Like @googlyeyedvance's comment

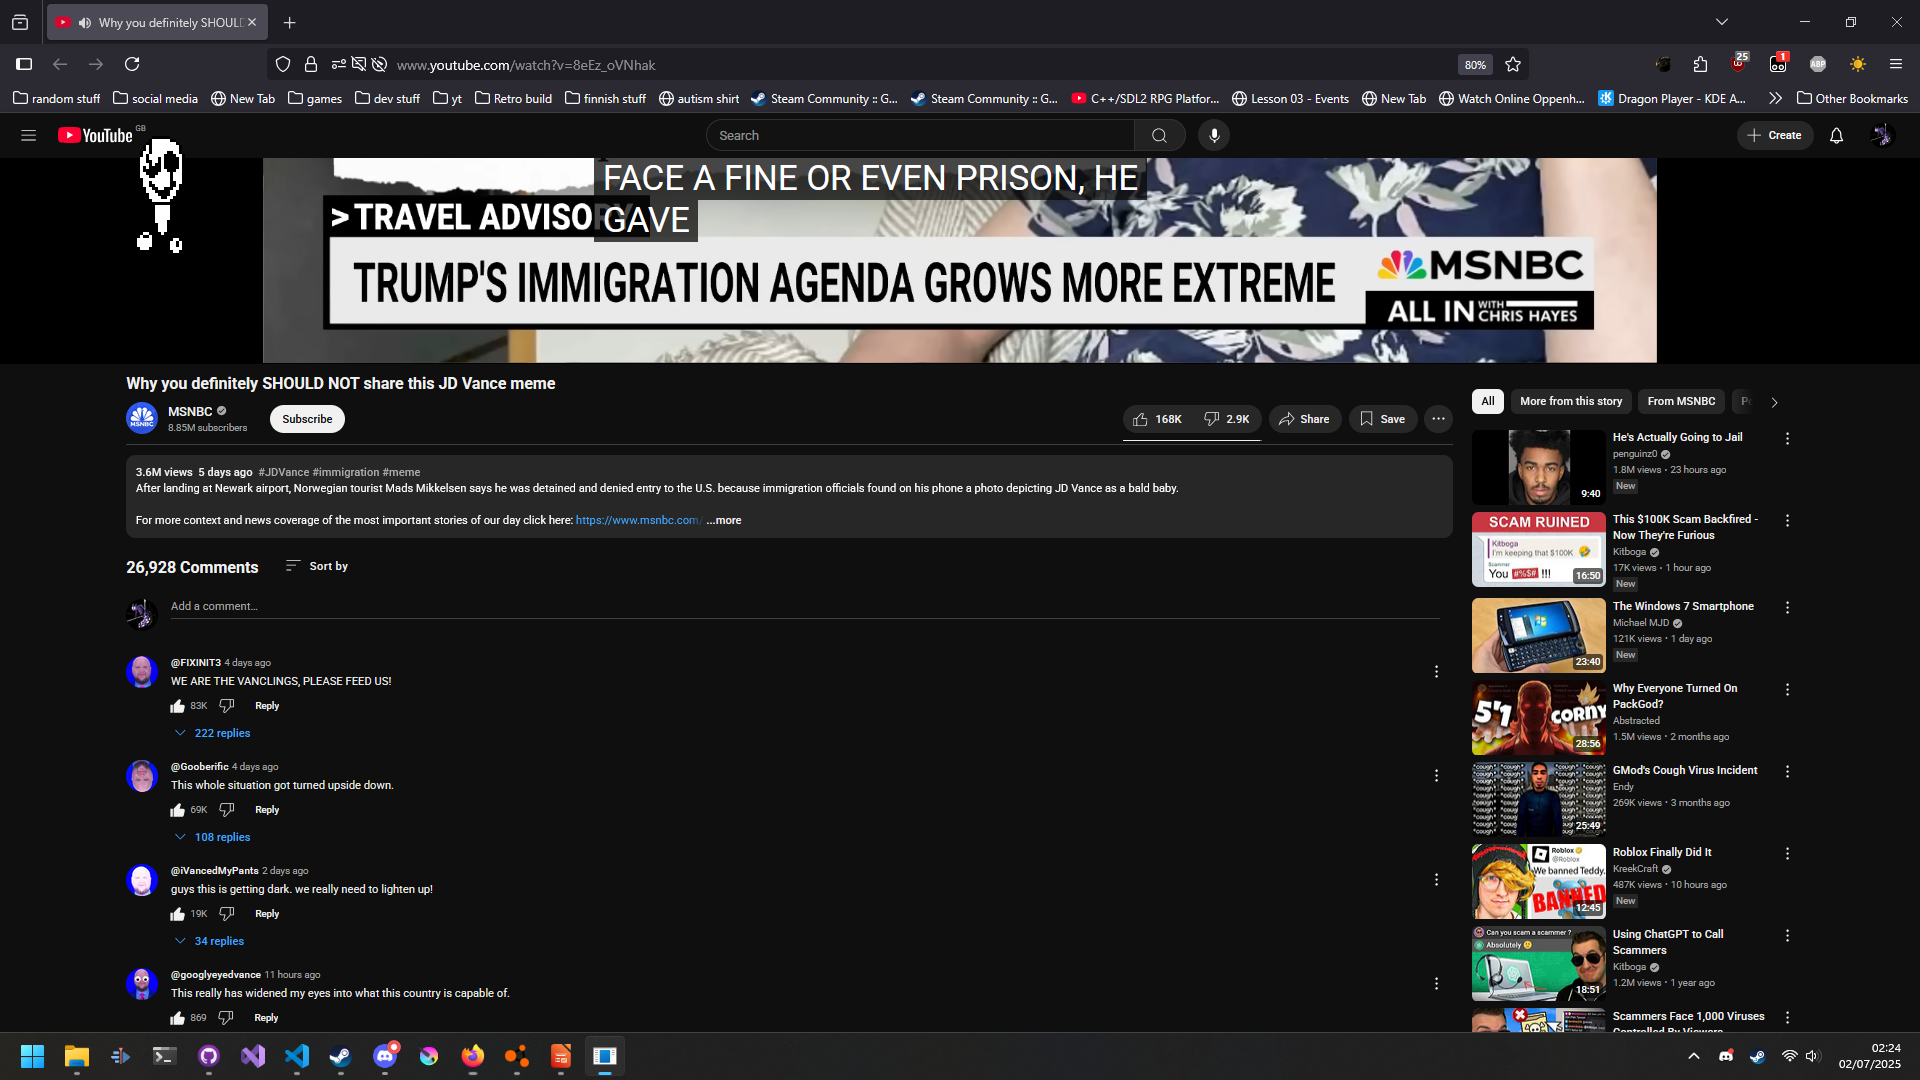177,1018
